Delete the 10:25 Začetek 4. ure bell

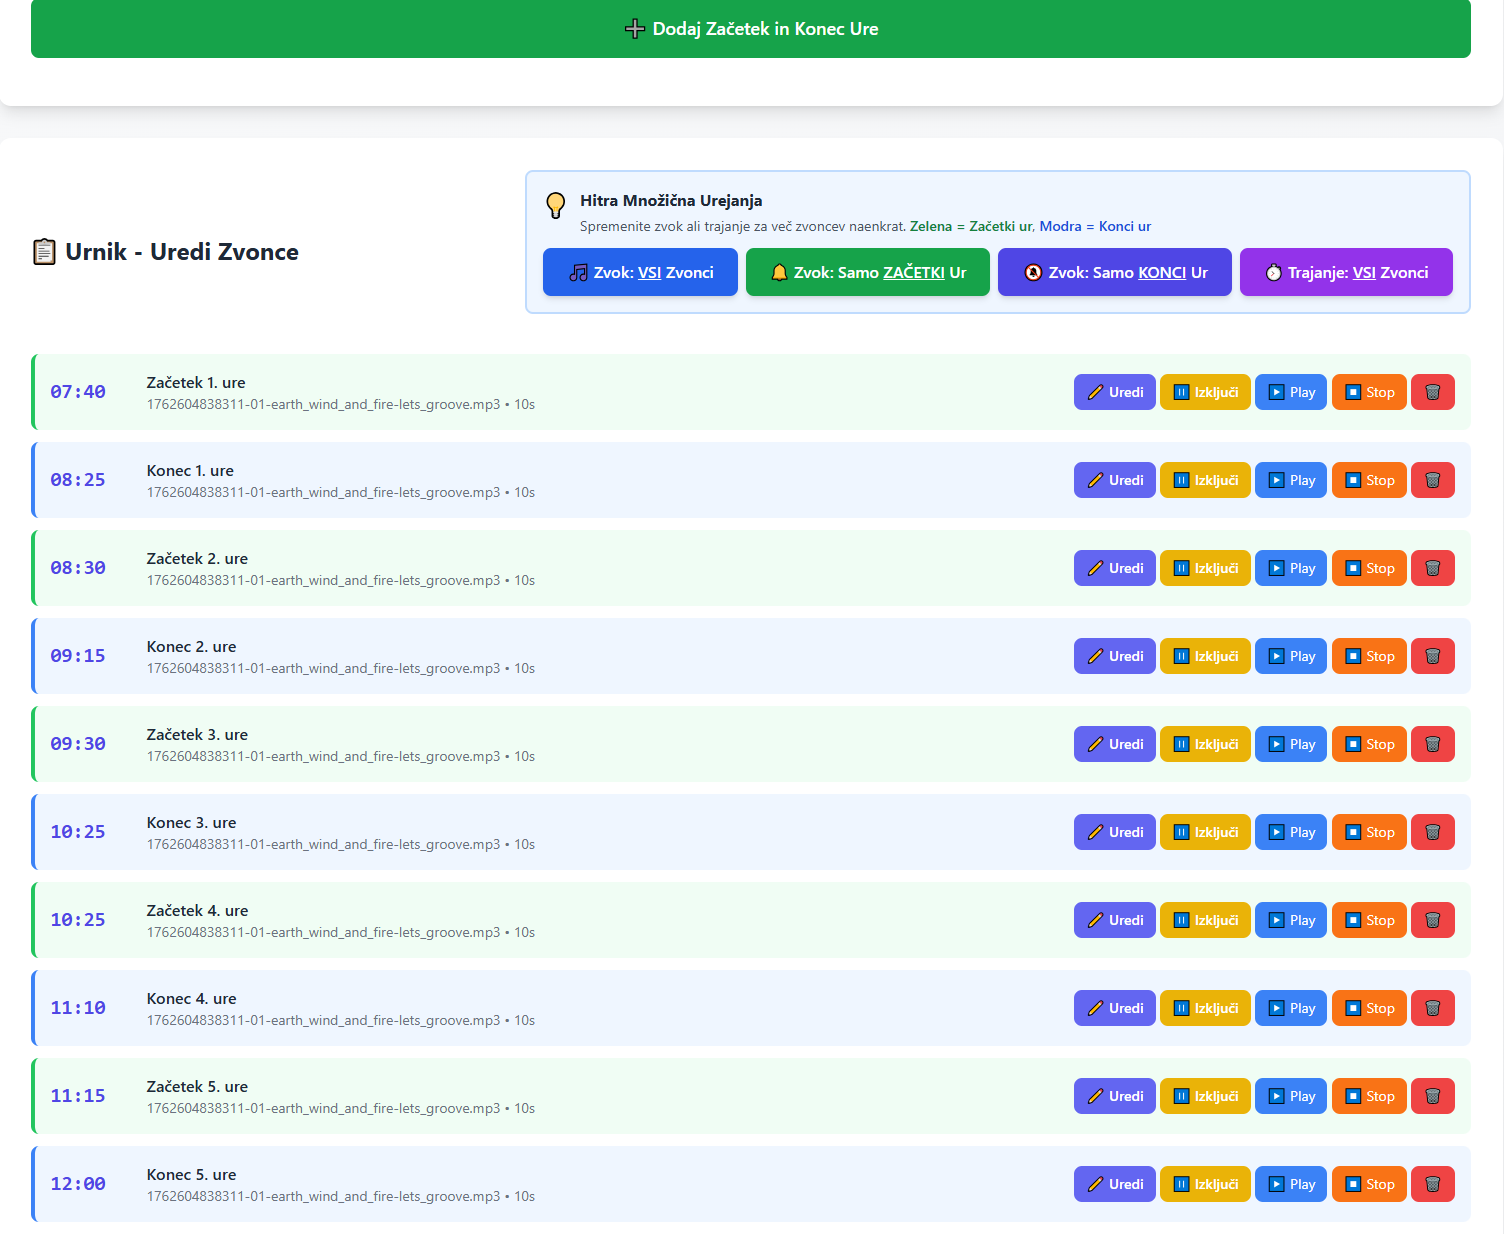[1432, 920]
